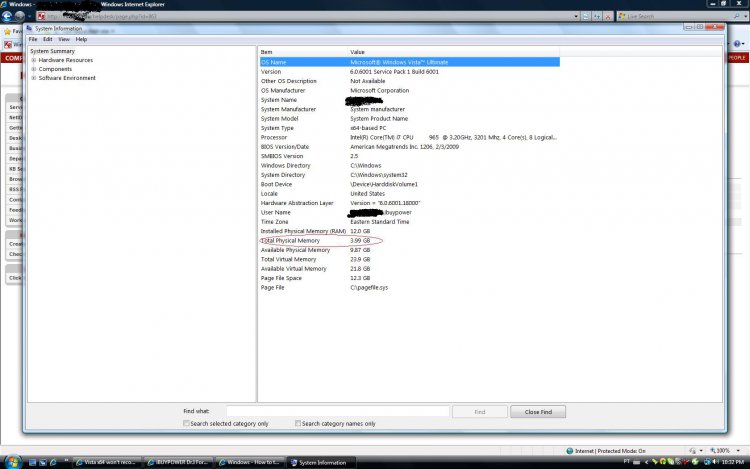Open the File menu in System Information
The height and width of the screenshot is (469, 750).
33,39
